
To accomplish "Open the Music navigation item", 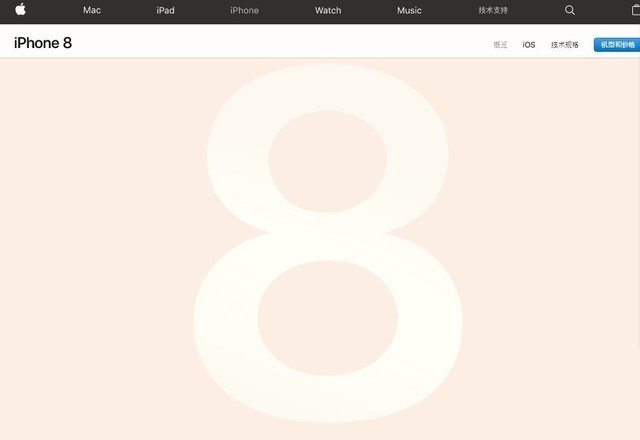I will 409,10.
